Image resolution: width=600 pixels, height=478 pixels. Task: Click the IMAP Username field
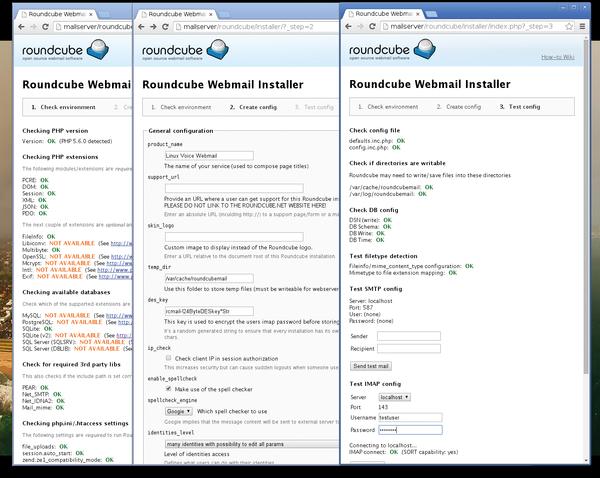pos(410,418)
